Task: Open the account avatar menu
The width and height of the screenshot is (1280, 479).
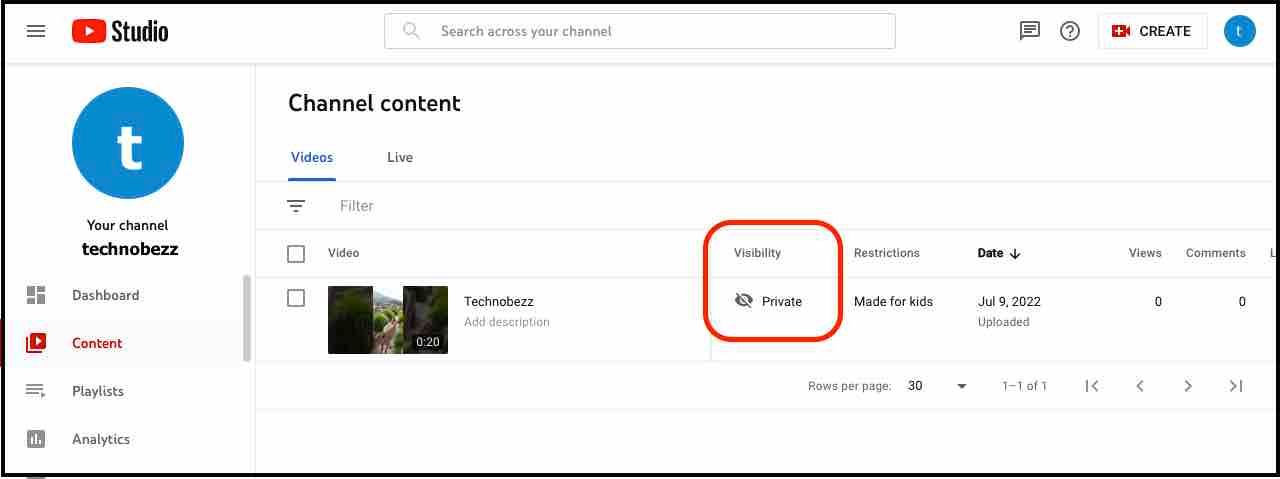Action: click(1239, 31)
